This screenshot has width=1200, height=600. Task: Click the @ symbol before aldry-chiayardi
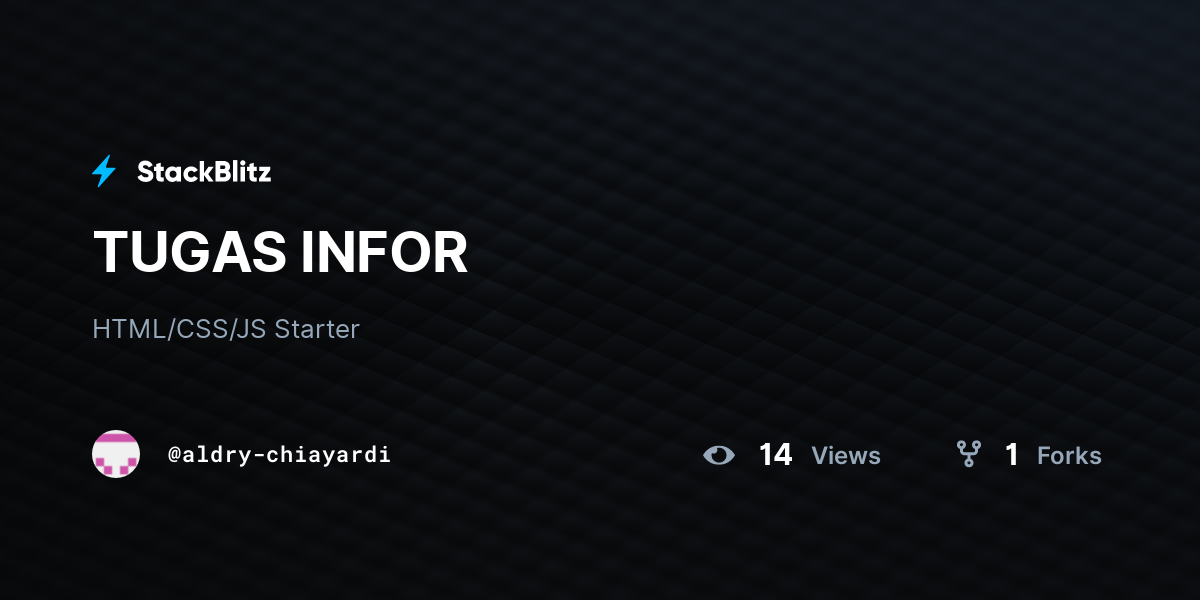pyautogui.click(x=174, y=455)
